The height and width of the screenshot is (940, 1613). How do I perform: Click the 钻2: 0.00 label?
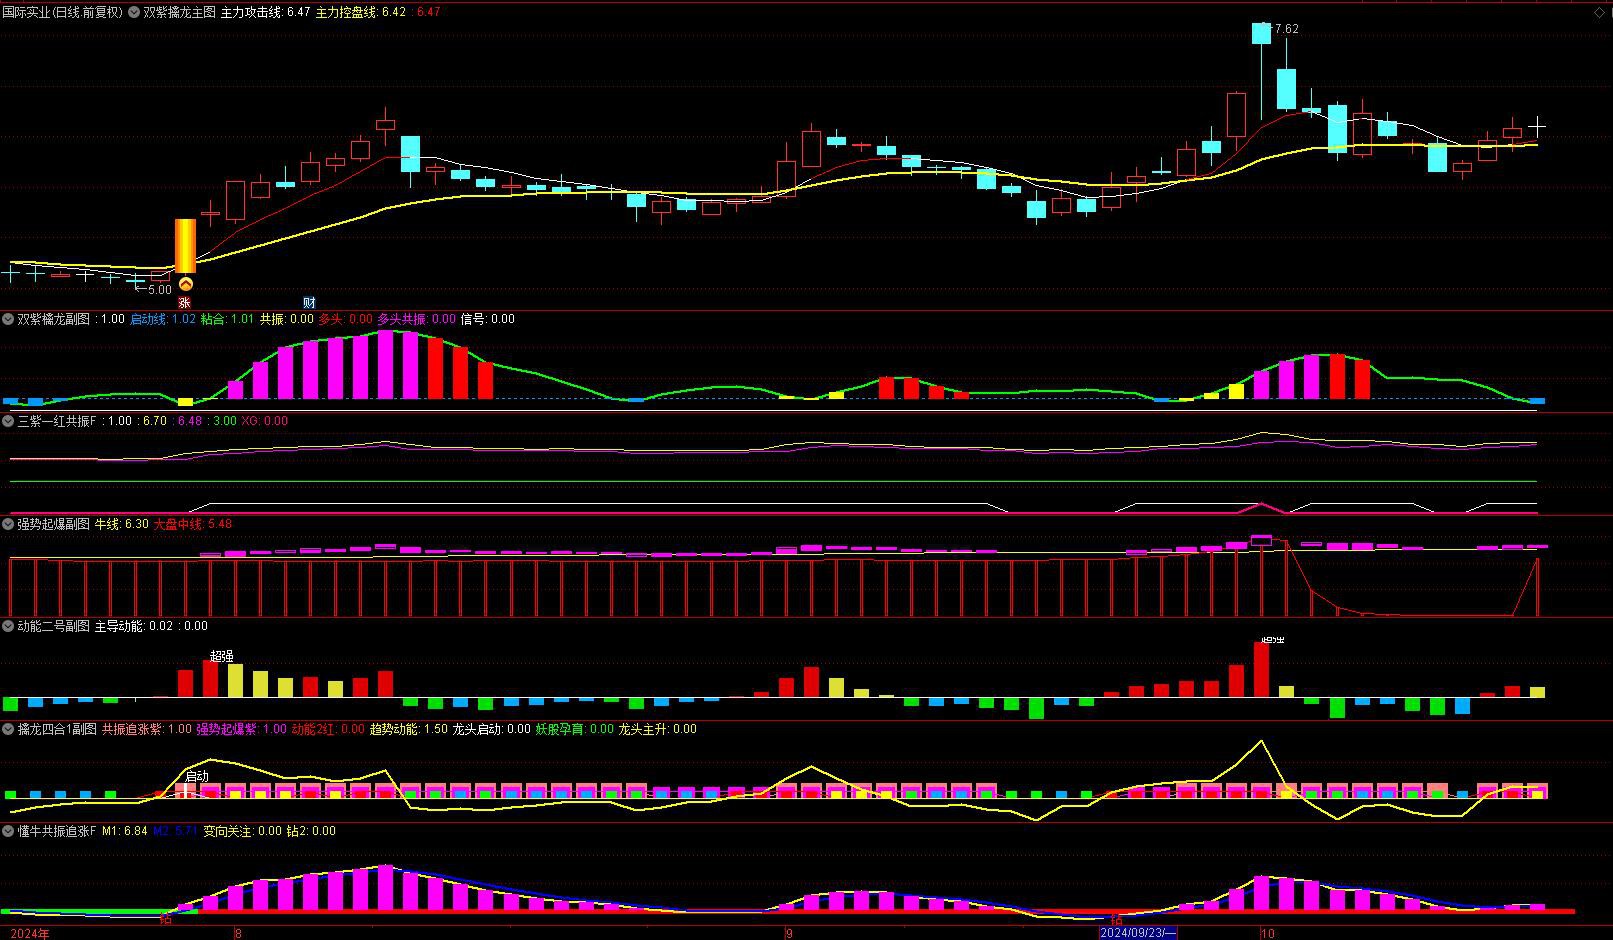(310, 831)
